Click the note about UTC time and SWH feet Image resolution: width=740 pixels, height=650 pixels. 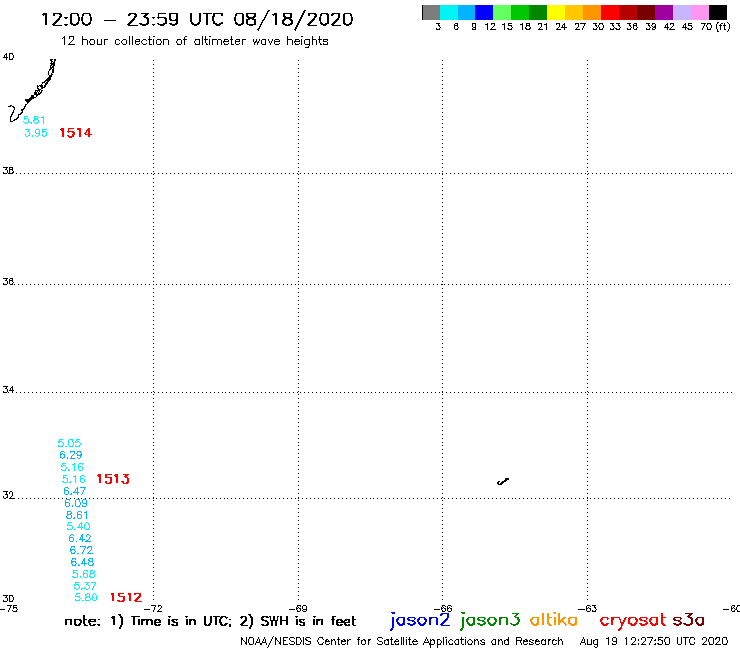coord(210,621)
